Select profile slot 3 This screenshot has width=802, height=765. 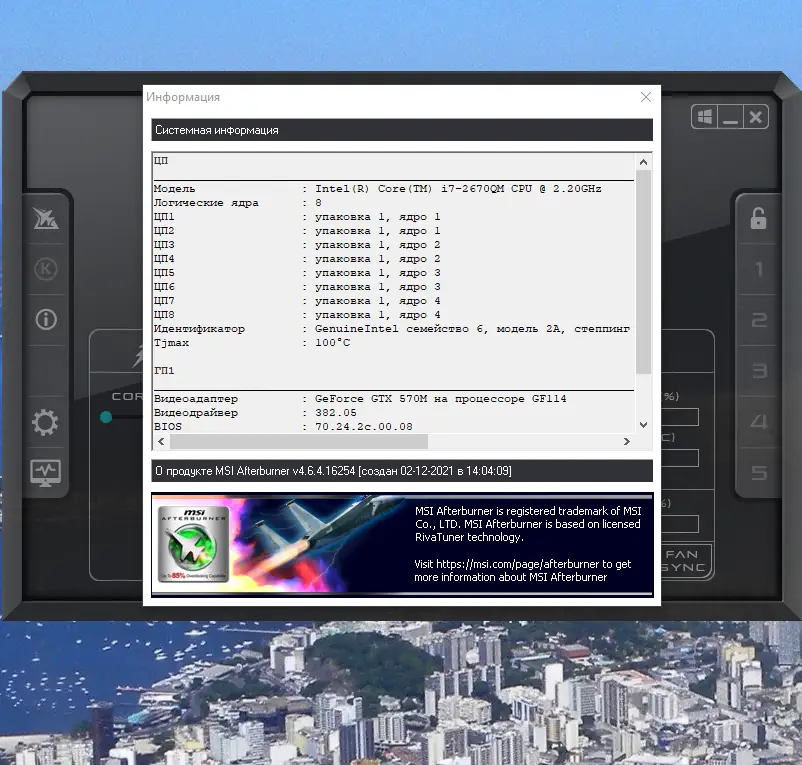(759, 370)
